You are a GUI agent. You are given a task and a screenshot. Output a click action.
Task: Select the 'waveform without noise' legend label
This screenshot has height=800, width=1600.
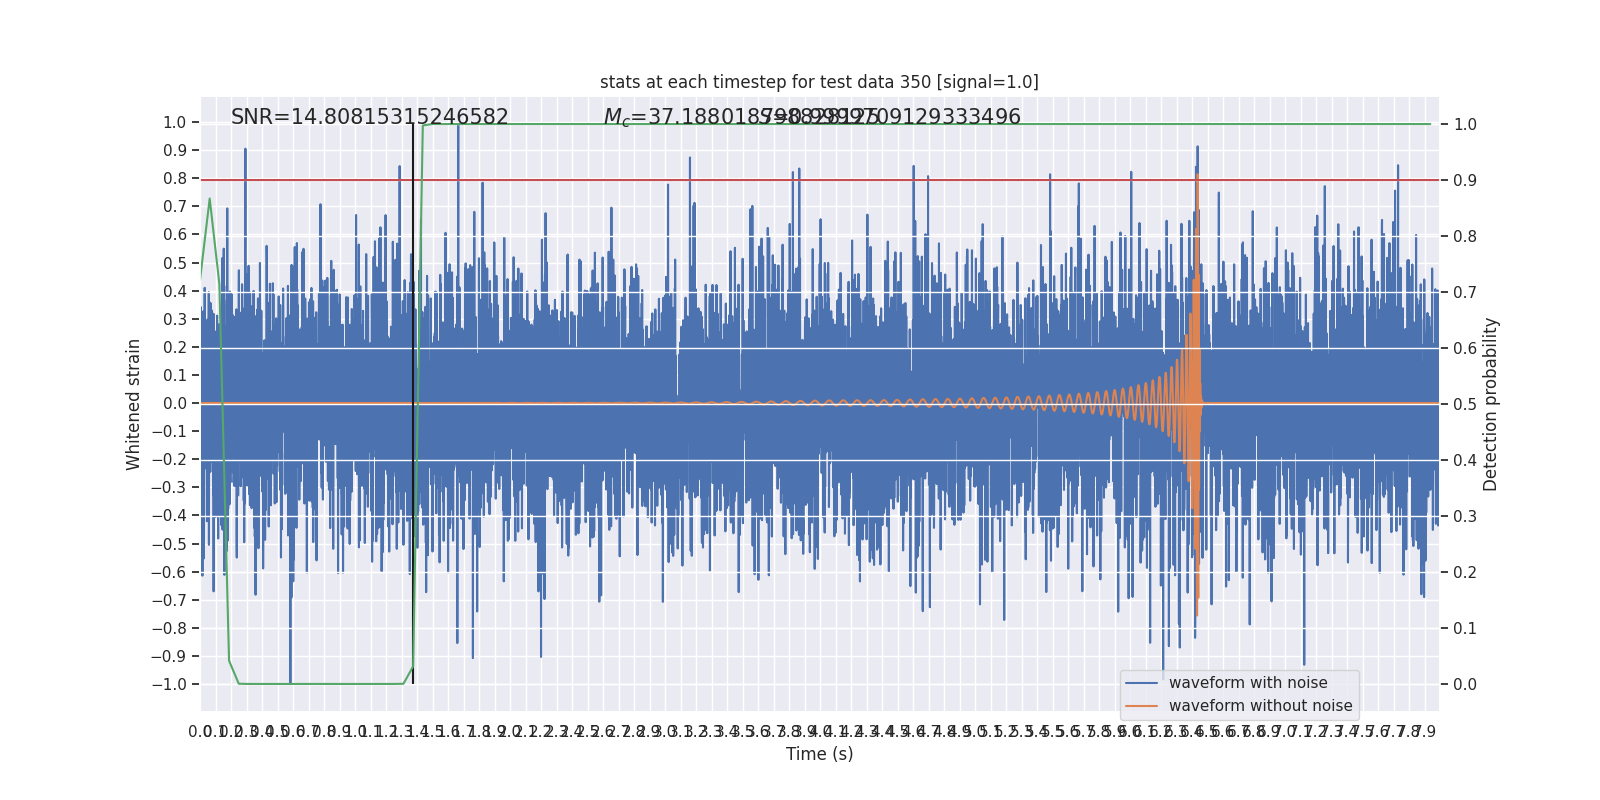(x=1260, y=706)
